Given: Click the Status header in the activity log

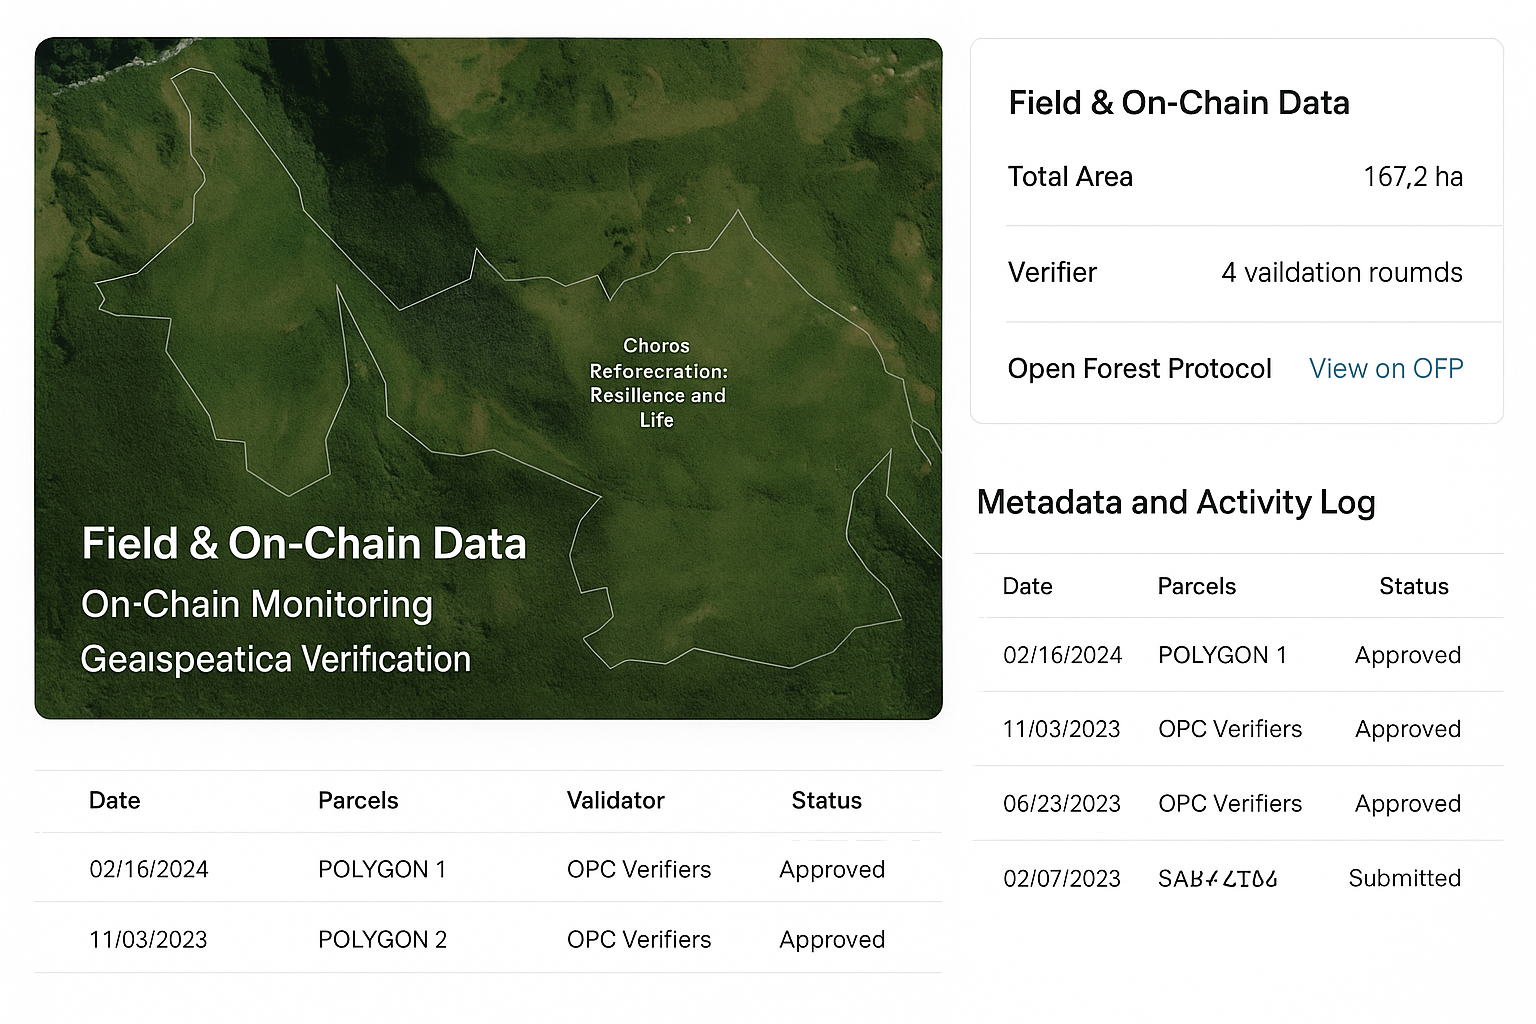Looking at the screenshot, I should pos(1413,586).
